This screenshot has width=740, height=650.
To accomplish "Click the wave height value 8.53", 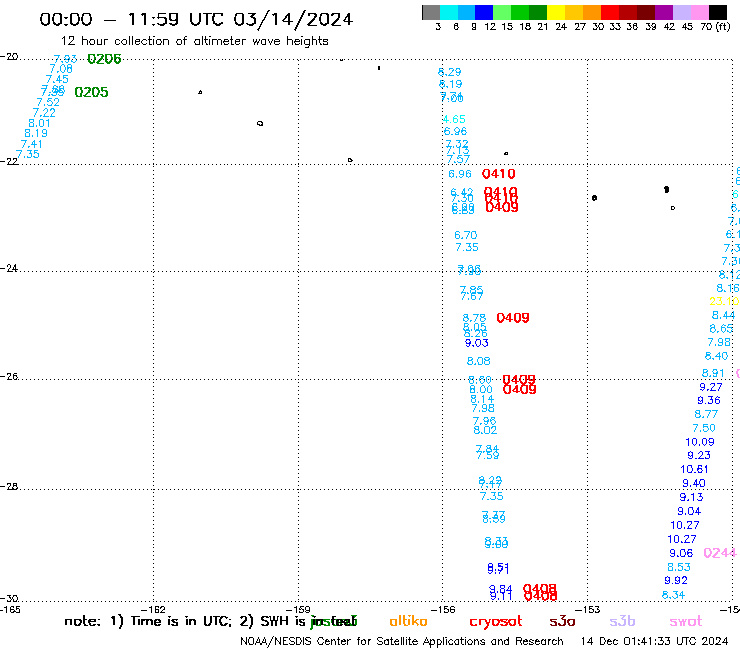I will point(679,567).
